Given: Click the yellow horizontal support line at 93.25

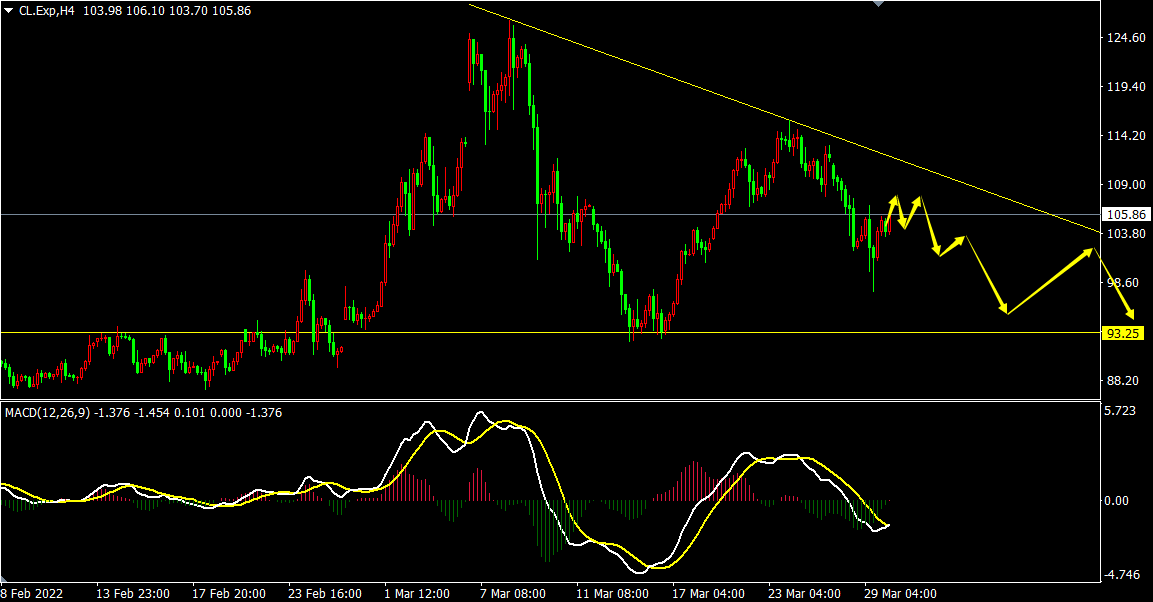Looking at the screenshot, I should click(500, 332).
